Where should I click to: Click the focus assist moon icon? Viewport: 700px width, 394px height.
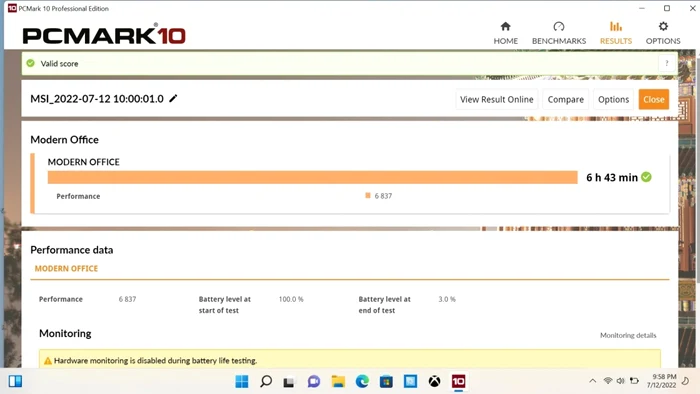(x=685, y=381)
